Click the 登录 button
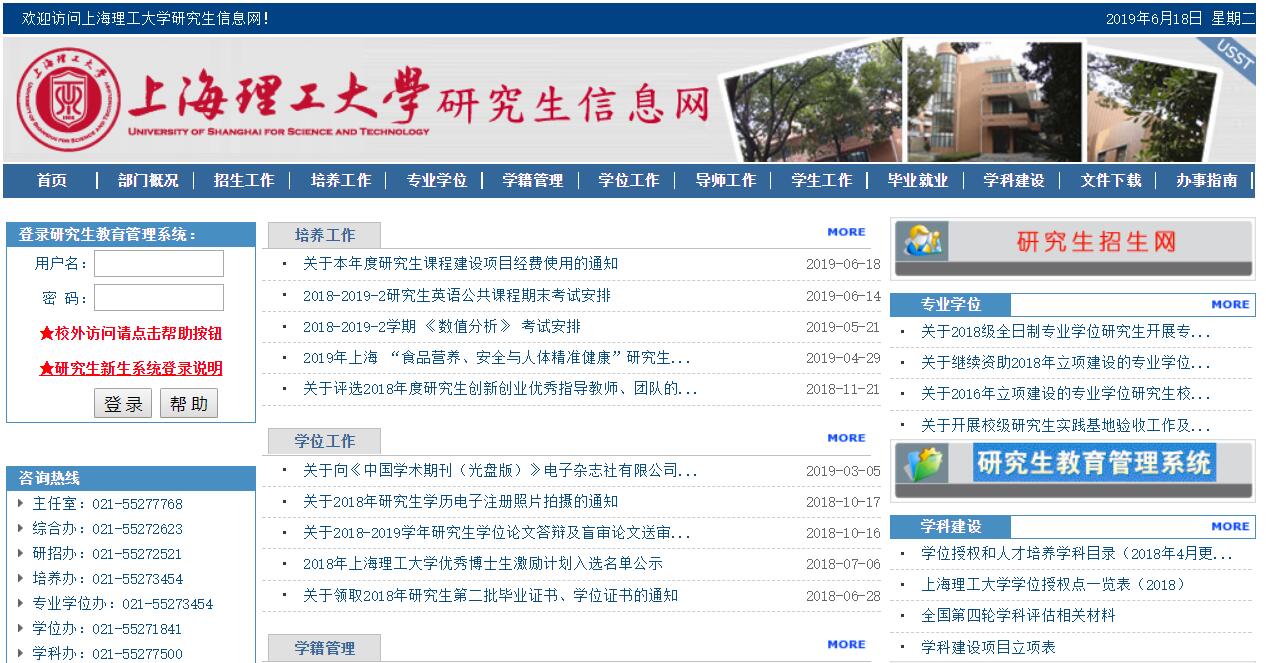The width and height of the screenshot is (1266, 663). (124, 404)
